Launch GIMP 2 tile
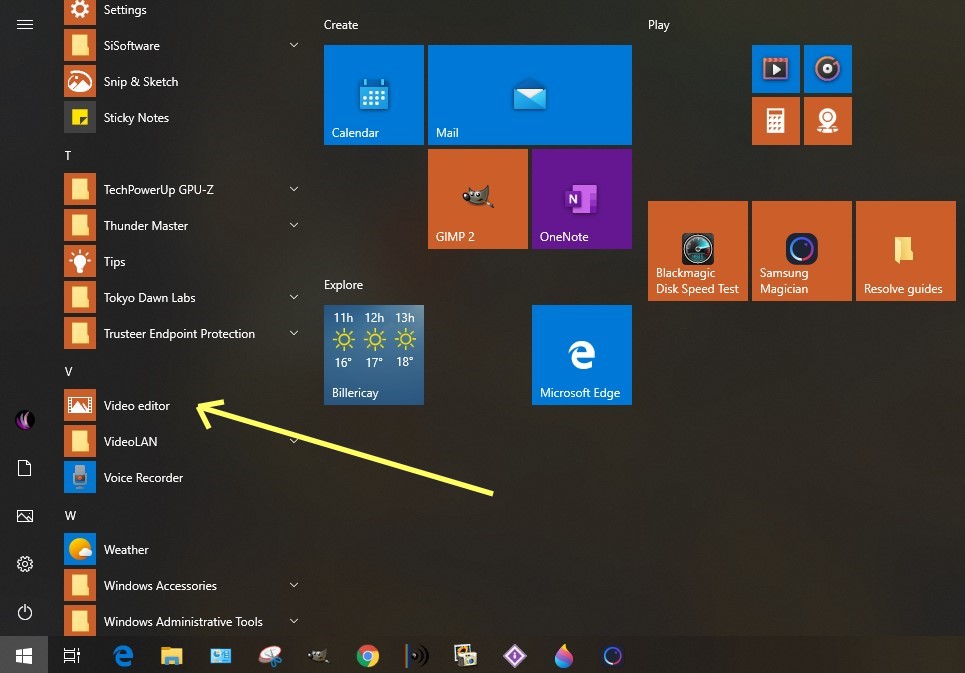The width and height of the screenshot is (965, 673). [478, 199]
